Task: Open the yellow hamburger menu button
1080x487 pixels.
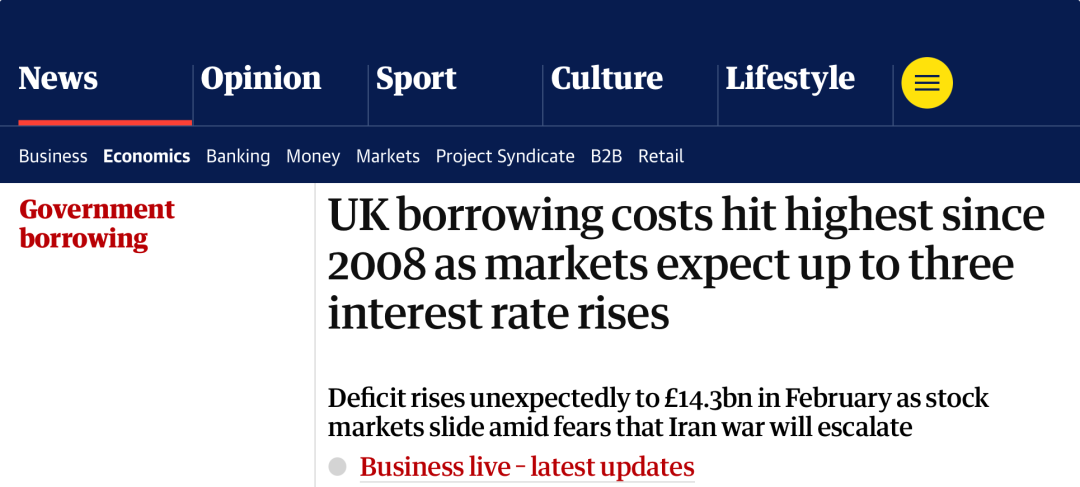Action: 927,83
